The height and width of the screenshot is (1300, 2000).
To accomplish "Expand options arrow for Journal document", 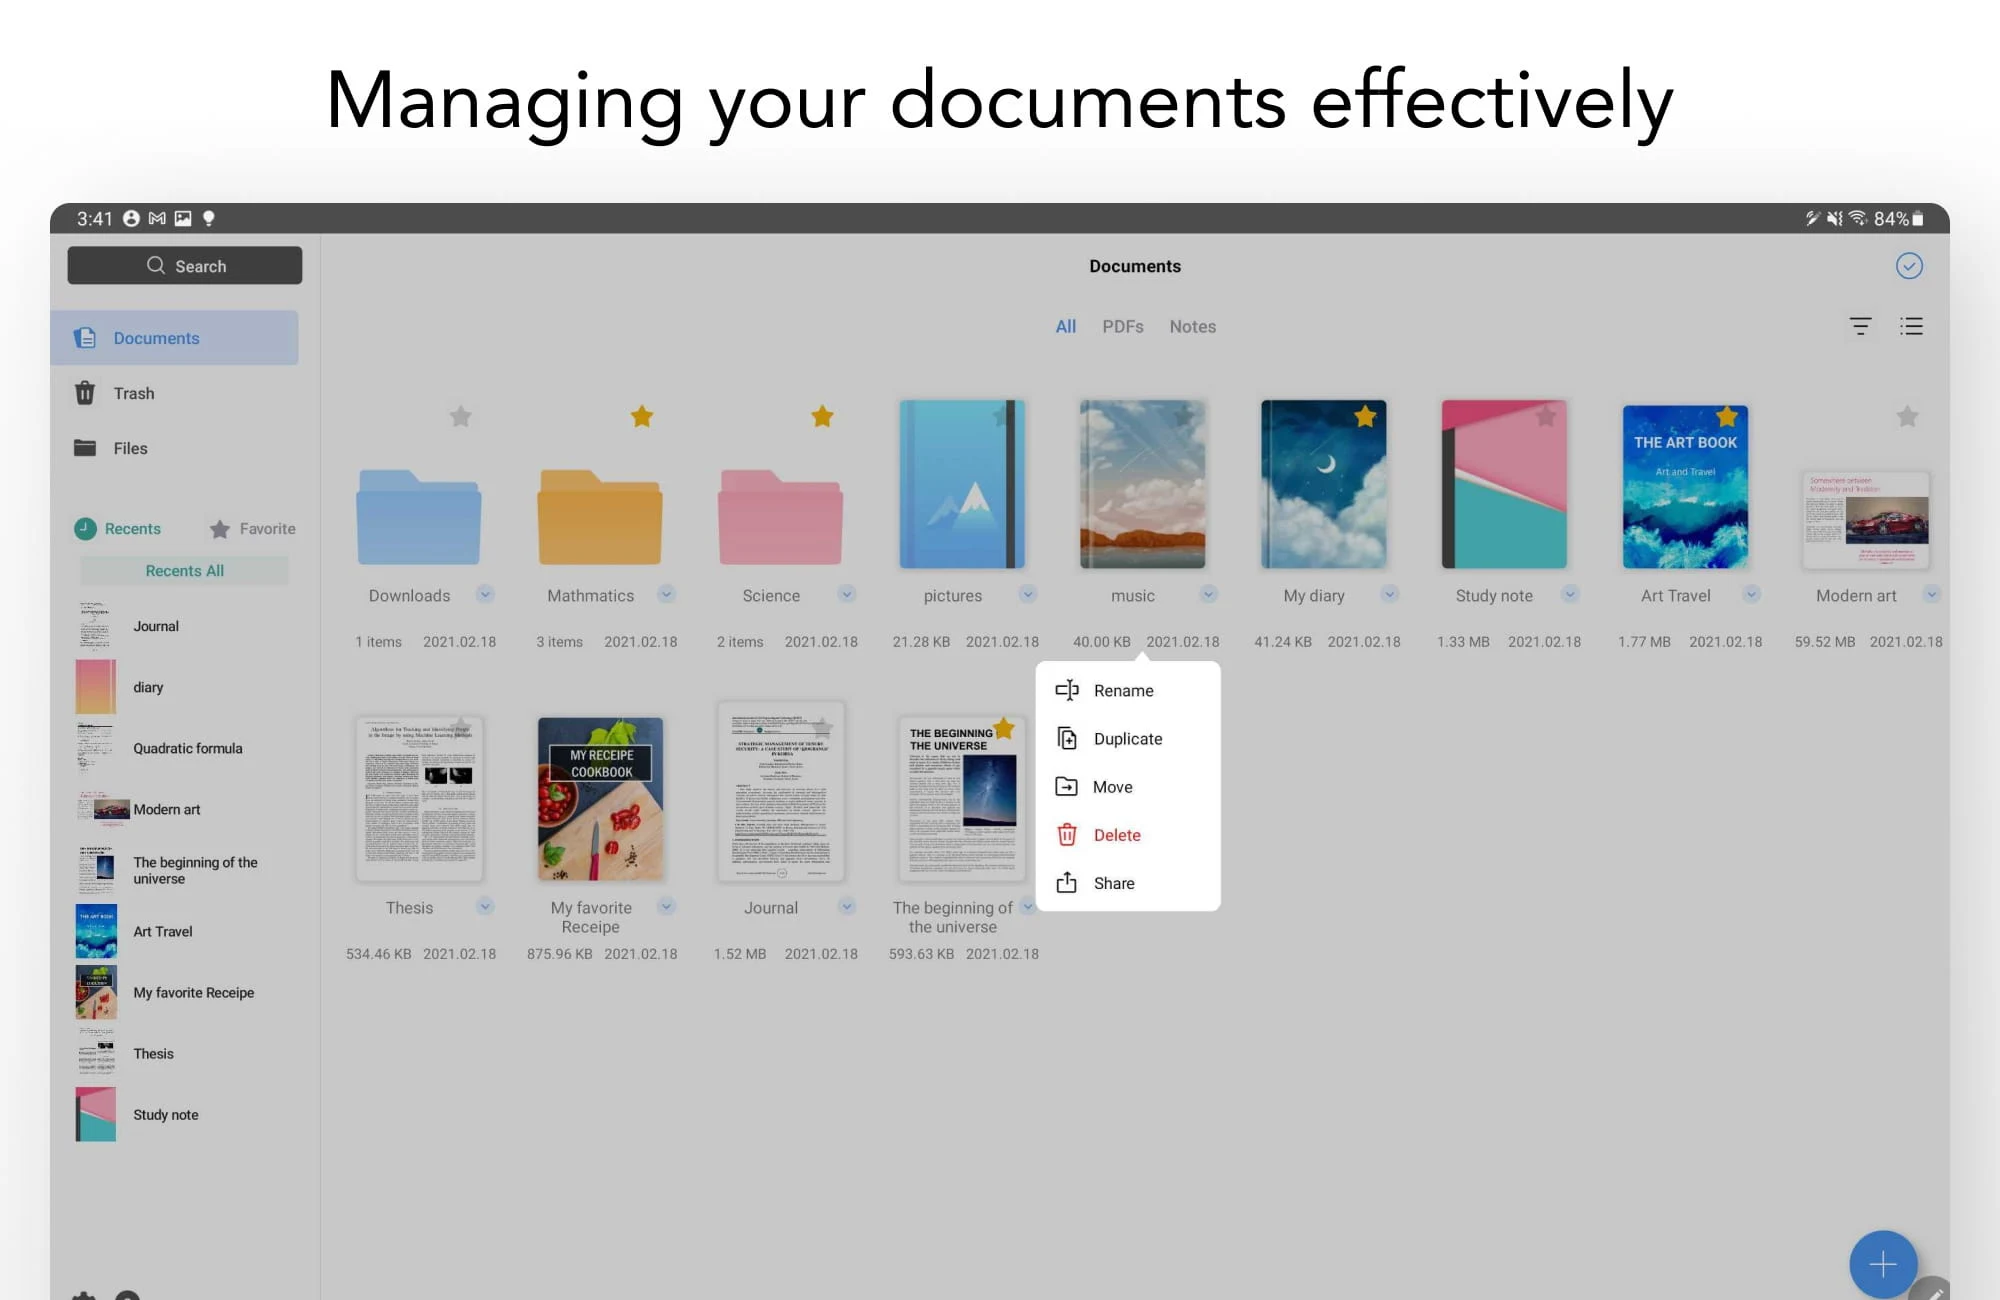I will point(847,906).
